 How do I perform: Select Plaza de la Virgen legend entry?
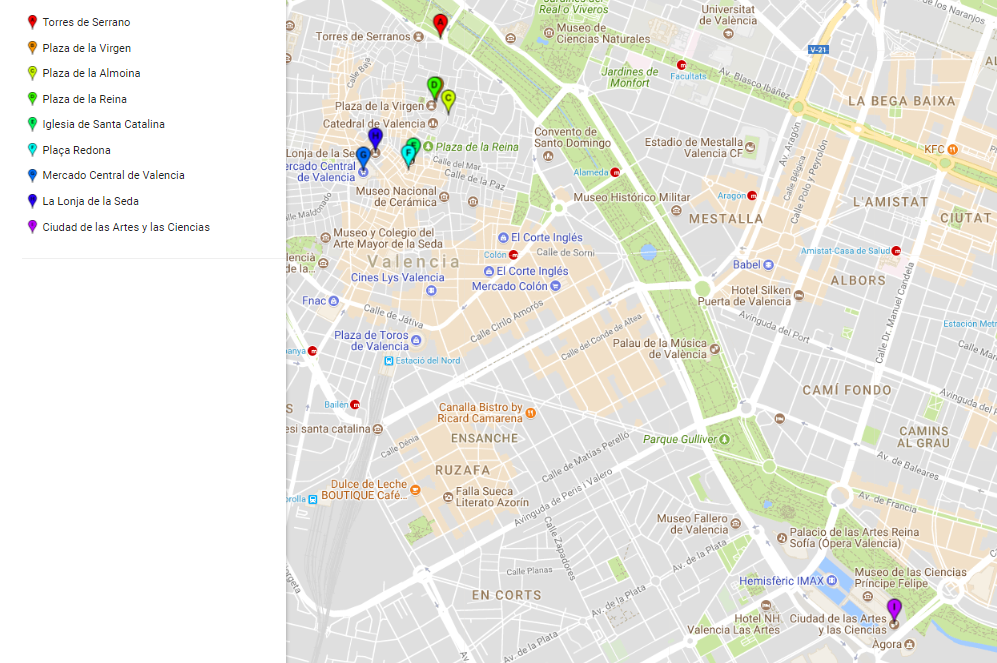click(86, 48)
